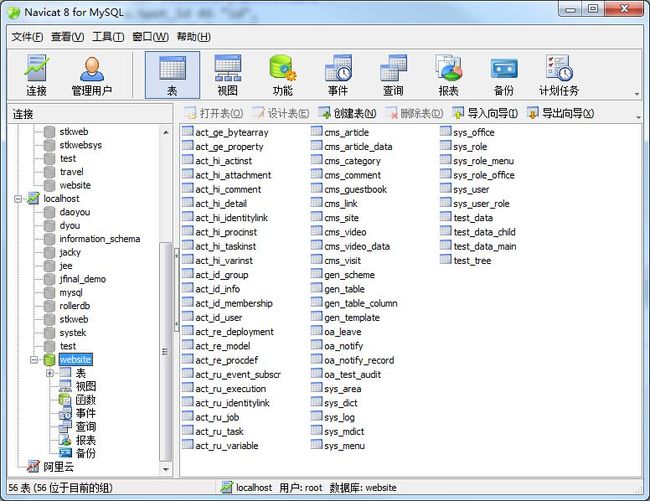Select table oa_notify_record
The height and width of the screenshot is (501, 650).
pyautogui.click(x=359, y=360)
